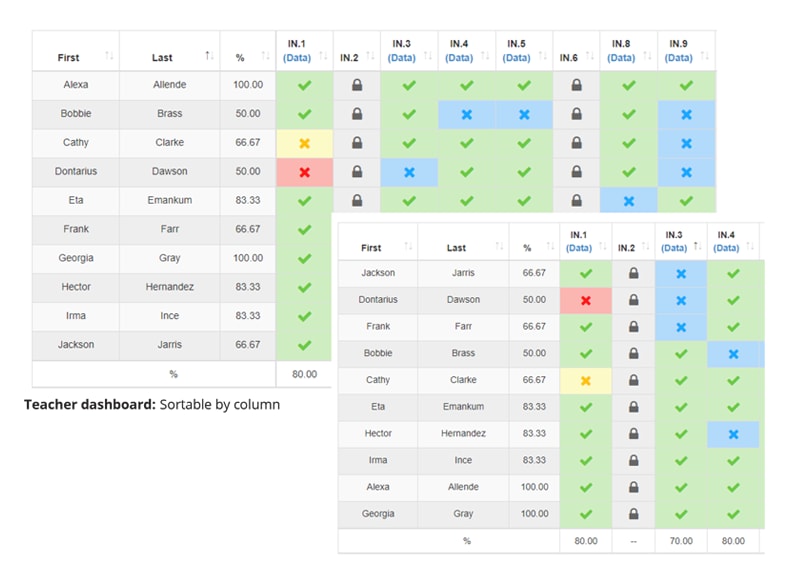
Task: Click Alexa's green checkmark under IN.5
Action: (524, 86)
